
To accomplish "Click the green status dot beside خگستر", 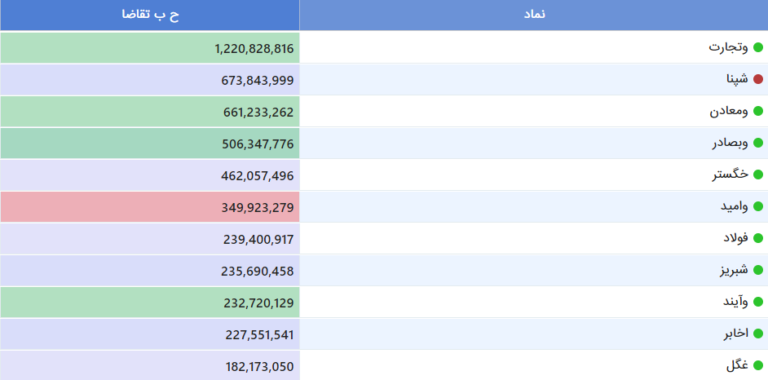I will (758, 175).
